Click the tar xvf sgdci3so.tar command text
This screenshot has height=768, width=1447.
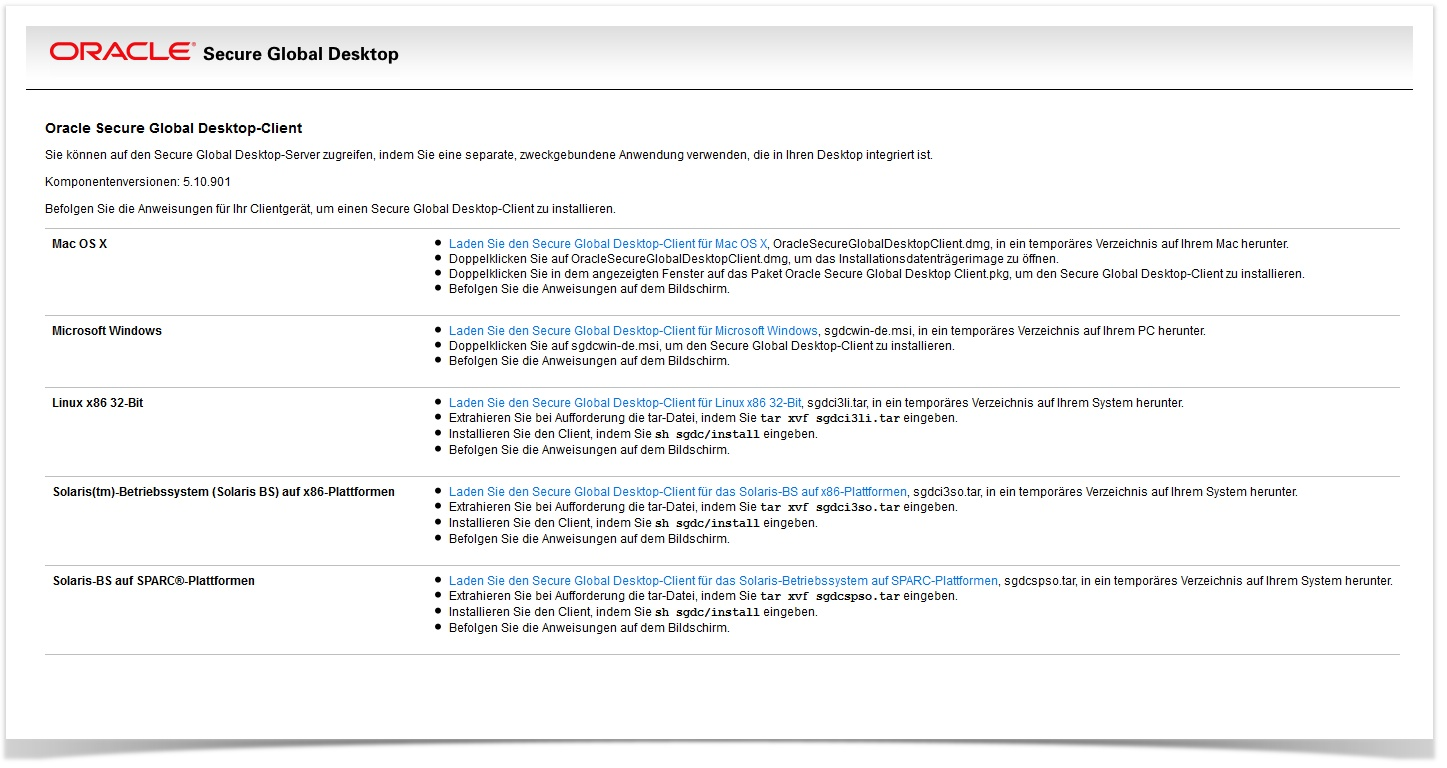pos(829,507)
